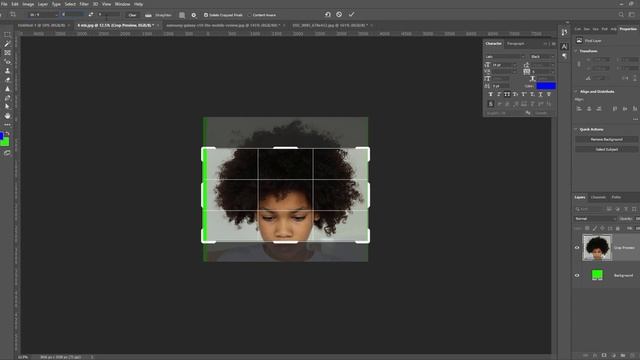Click the crop width input field
This screenshot has width=640, height=360.
[72, 15]
